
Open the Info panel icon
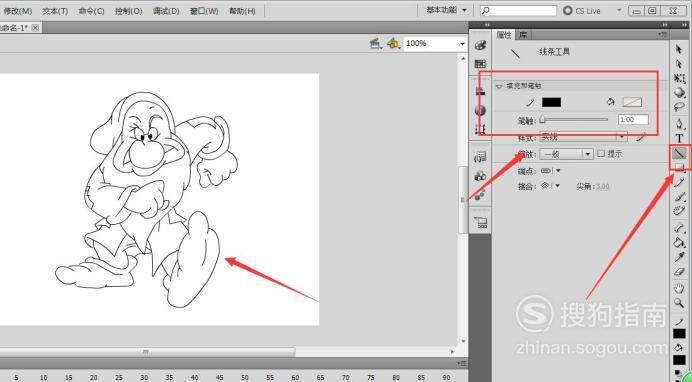coord(480,110)
